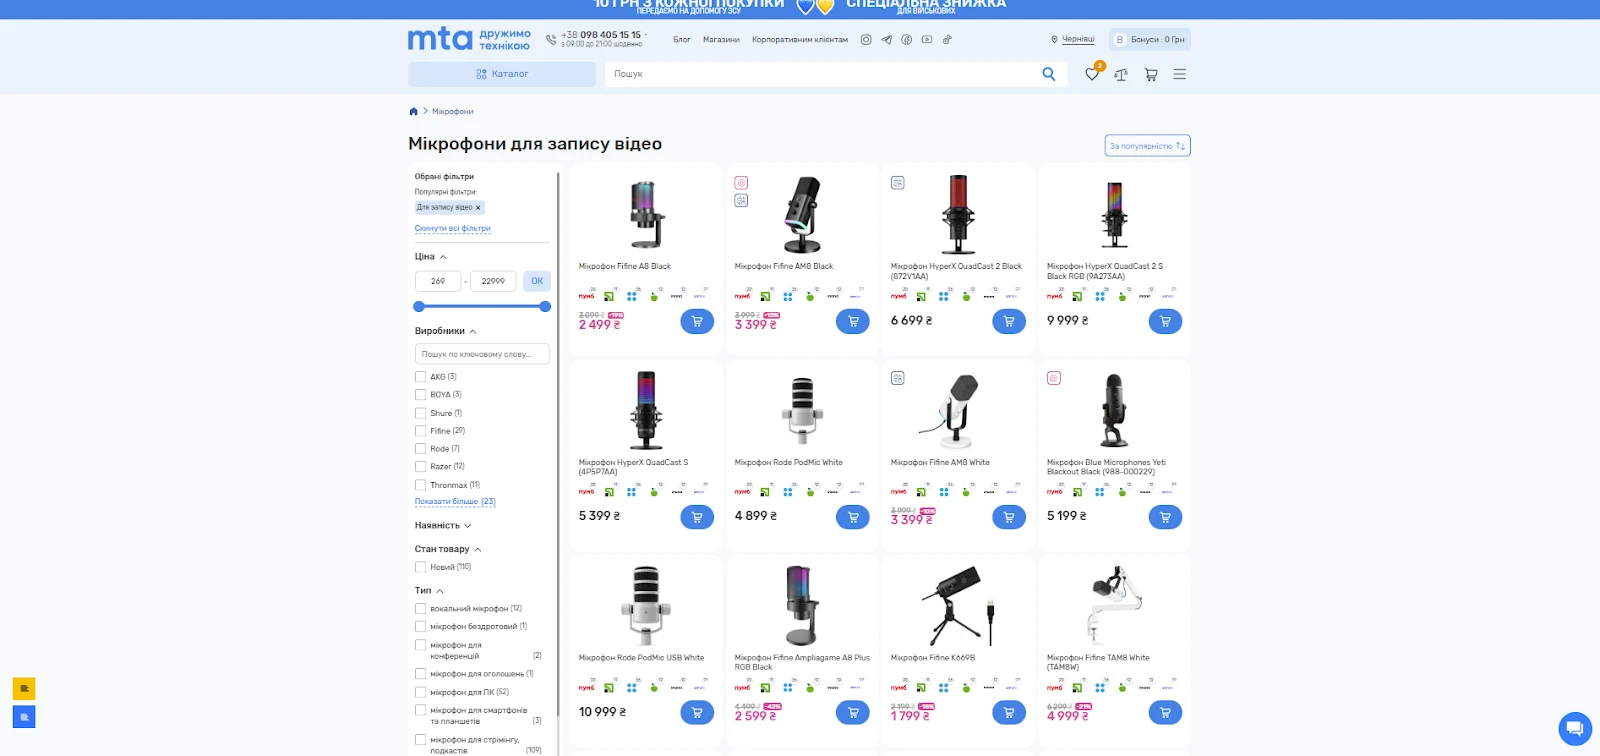Open the TikTok social link
Image resolution: width=1600 pixels, height=756 pixels.
[947, 40]
